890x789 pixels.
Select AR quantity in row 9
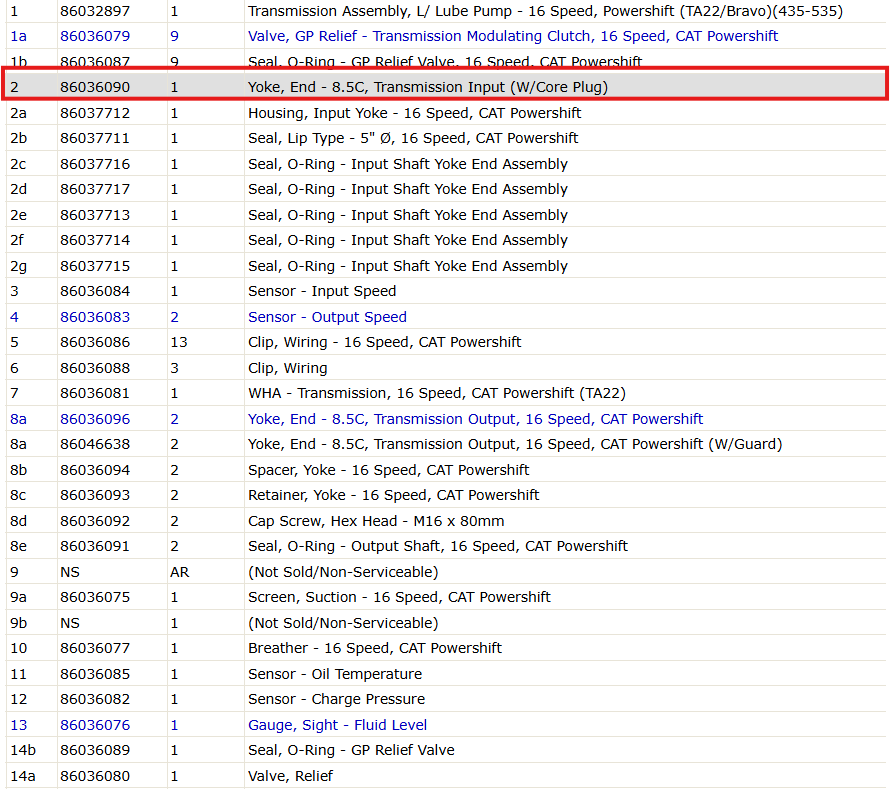point(179,572)
